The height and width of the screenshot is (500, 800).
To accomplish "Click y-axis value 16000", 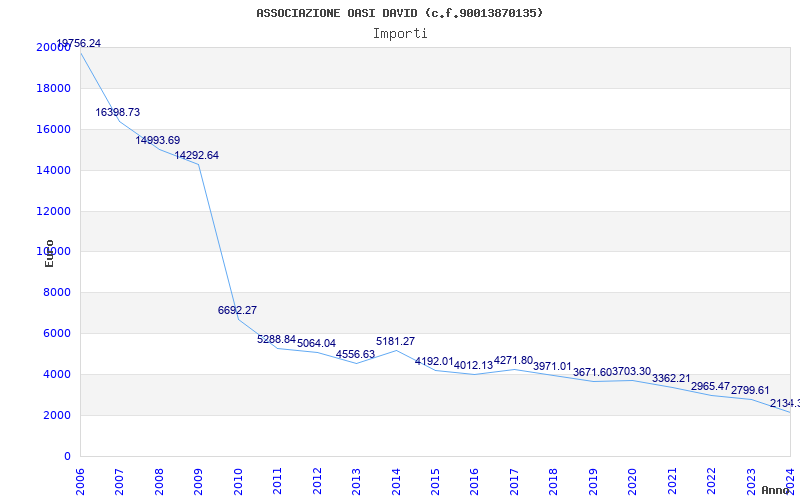I will point(54,129).
